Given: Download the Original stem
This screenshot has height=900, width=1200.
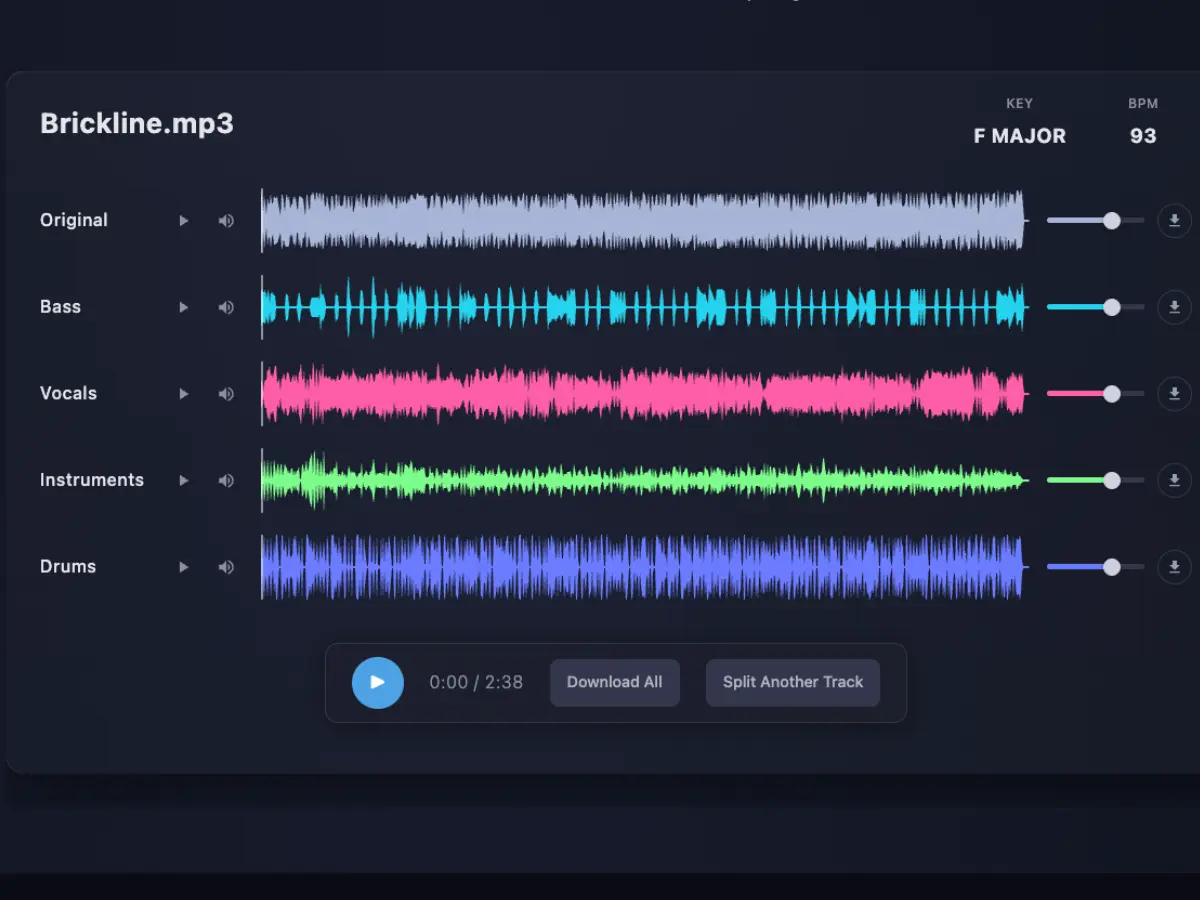Looking at the screenshot, I should point(1174,220).
